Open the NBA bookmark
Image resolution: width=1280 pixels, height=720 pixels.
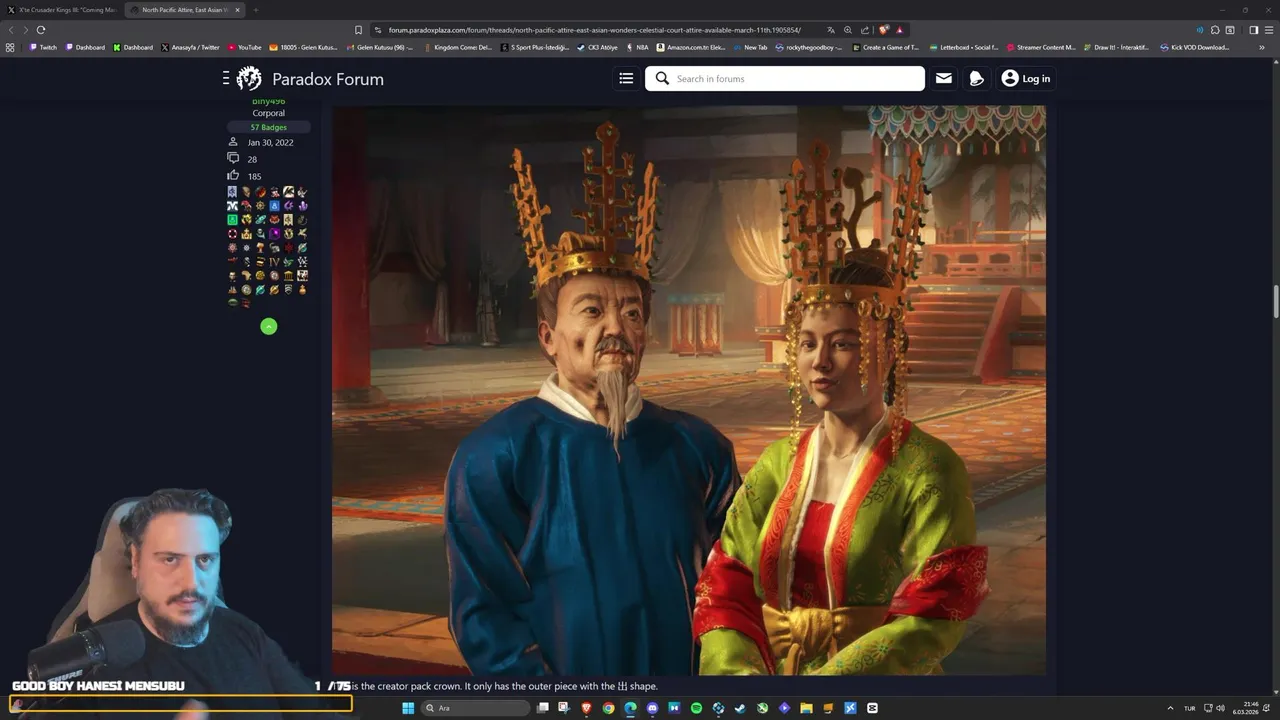coord(639,47)
